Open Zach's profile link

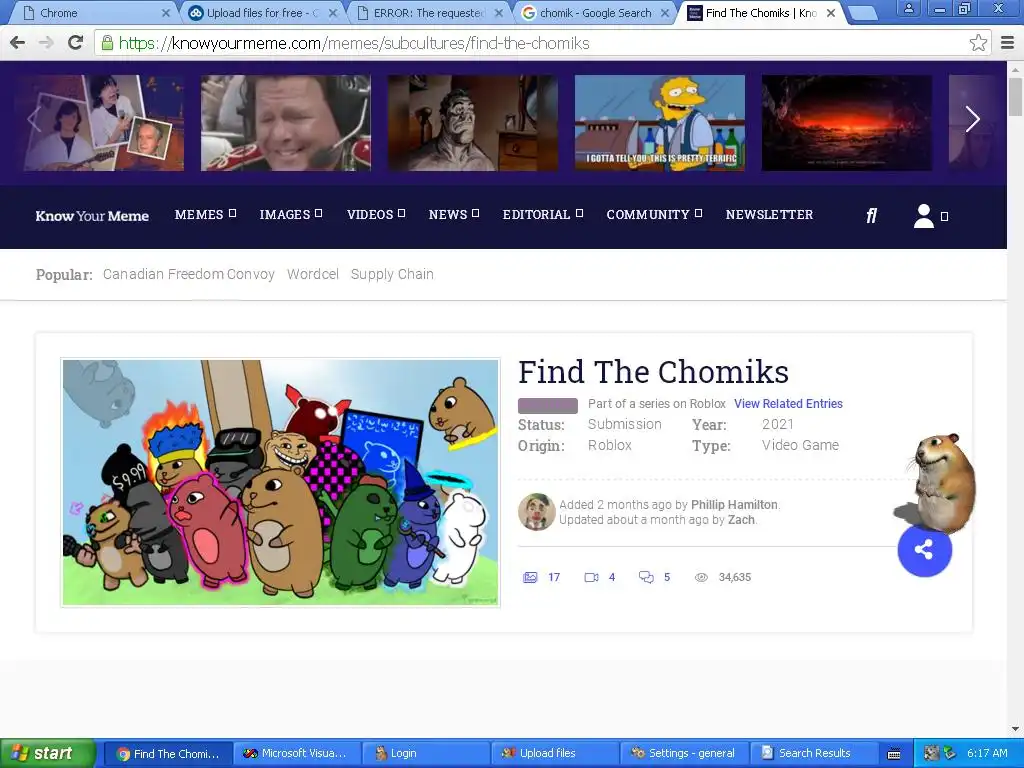click(741, 520)
